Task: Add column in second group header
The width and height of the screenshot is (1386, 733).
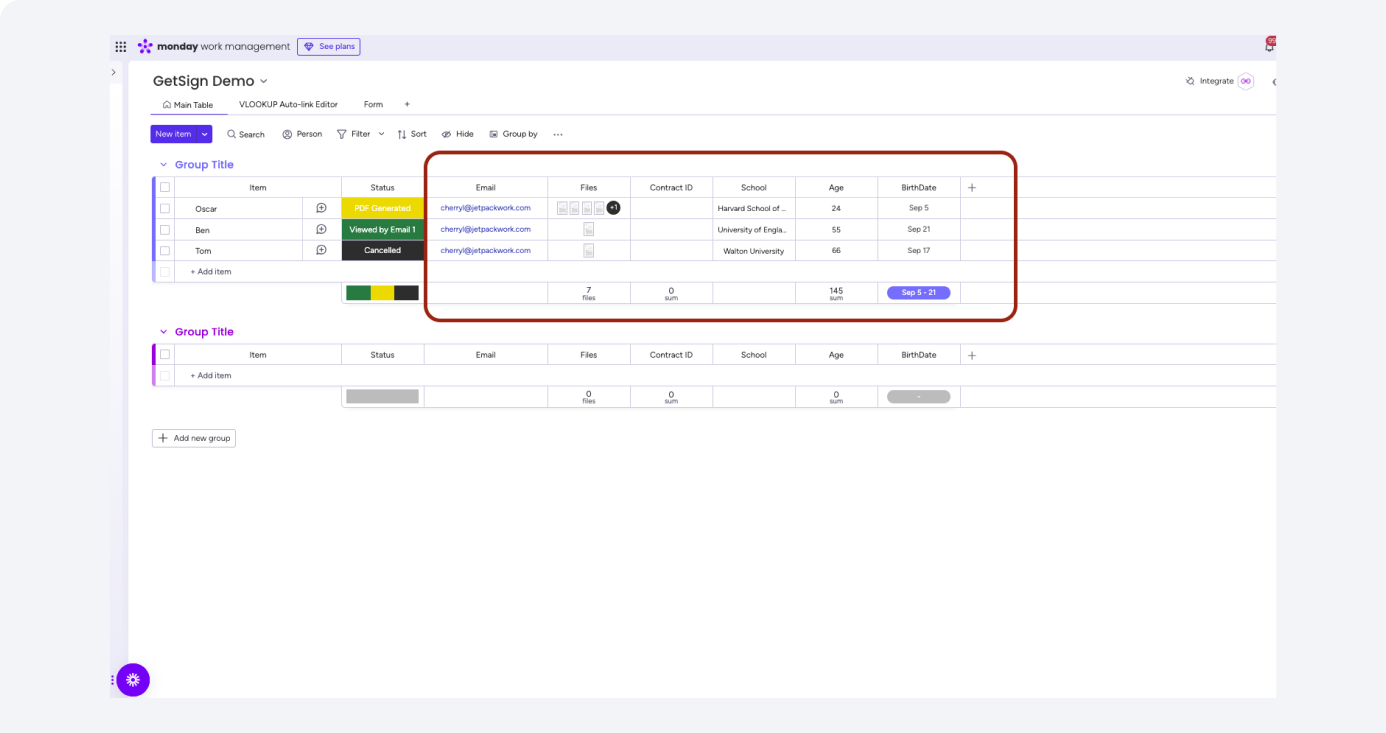Action: pyautogui.click(x=972, y=355)
